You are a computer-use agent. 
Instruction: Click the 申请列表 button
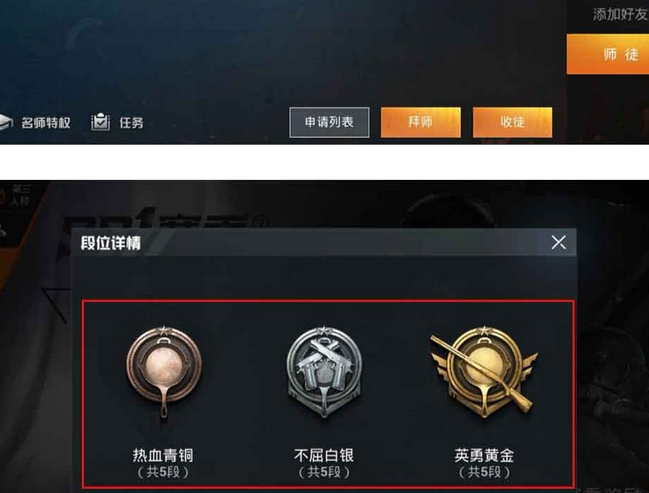[329, 122]
